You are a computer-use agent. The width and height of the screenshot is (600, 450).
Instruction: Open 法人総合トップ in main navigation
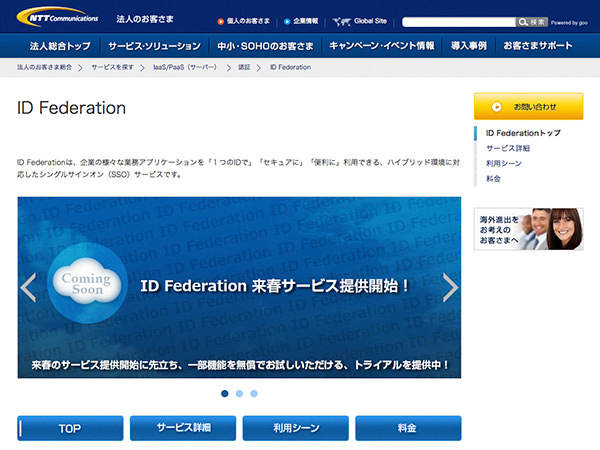pos(59,47)
